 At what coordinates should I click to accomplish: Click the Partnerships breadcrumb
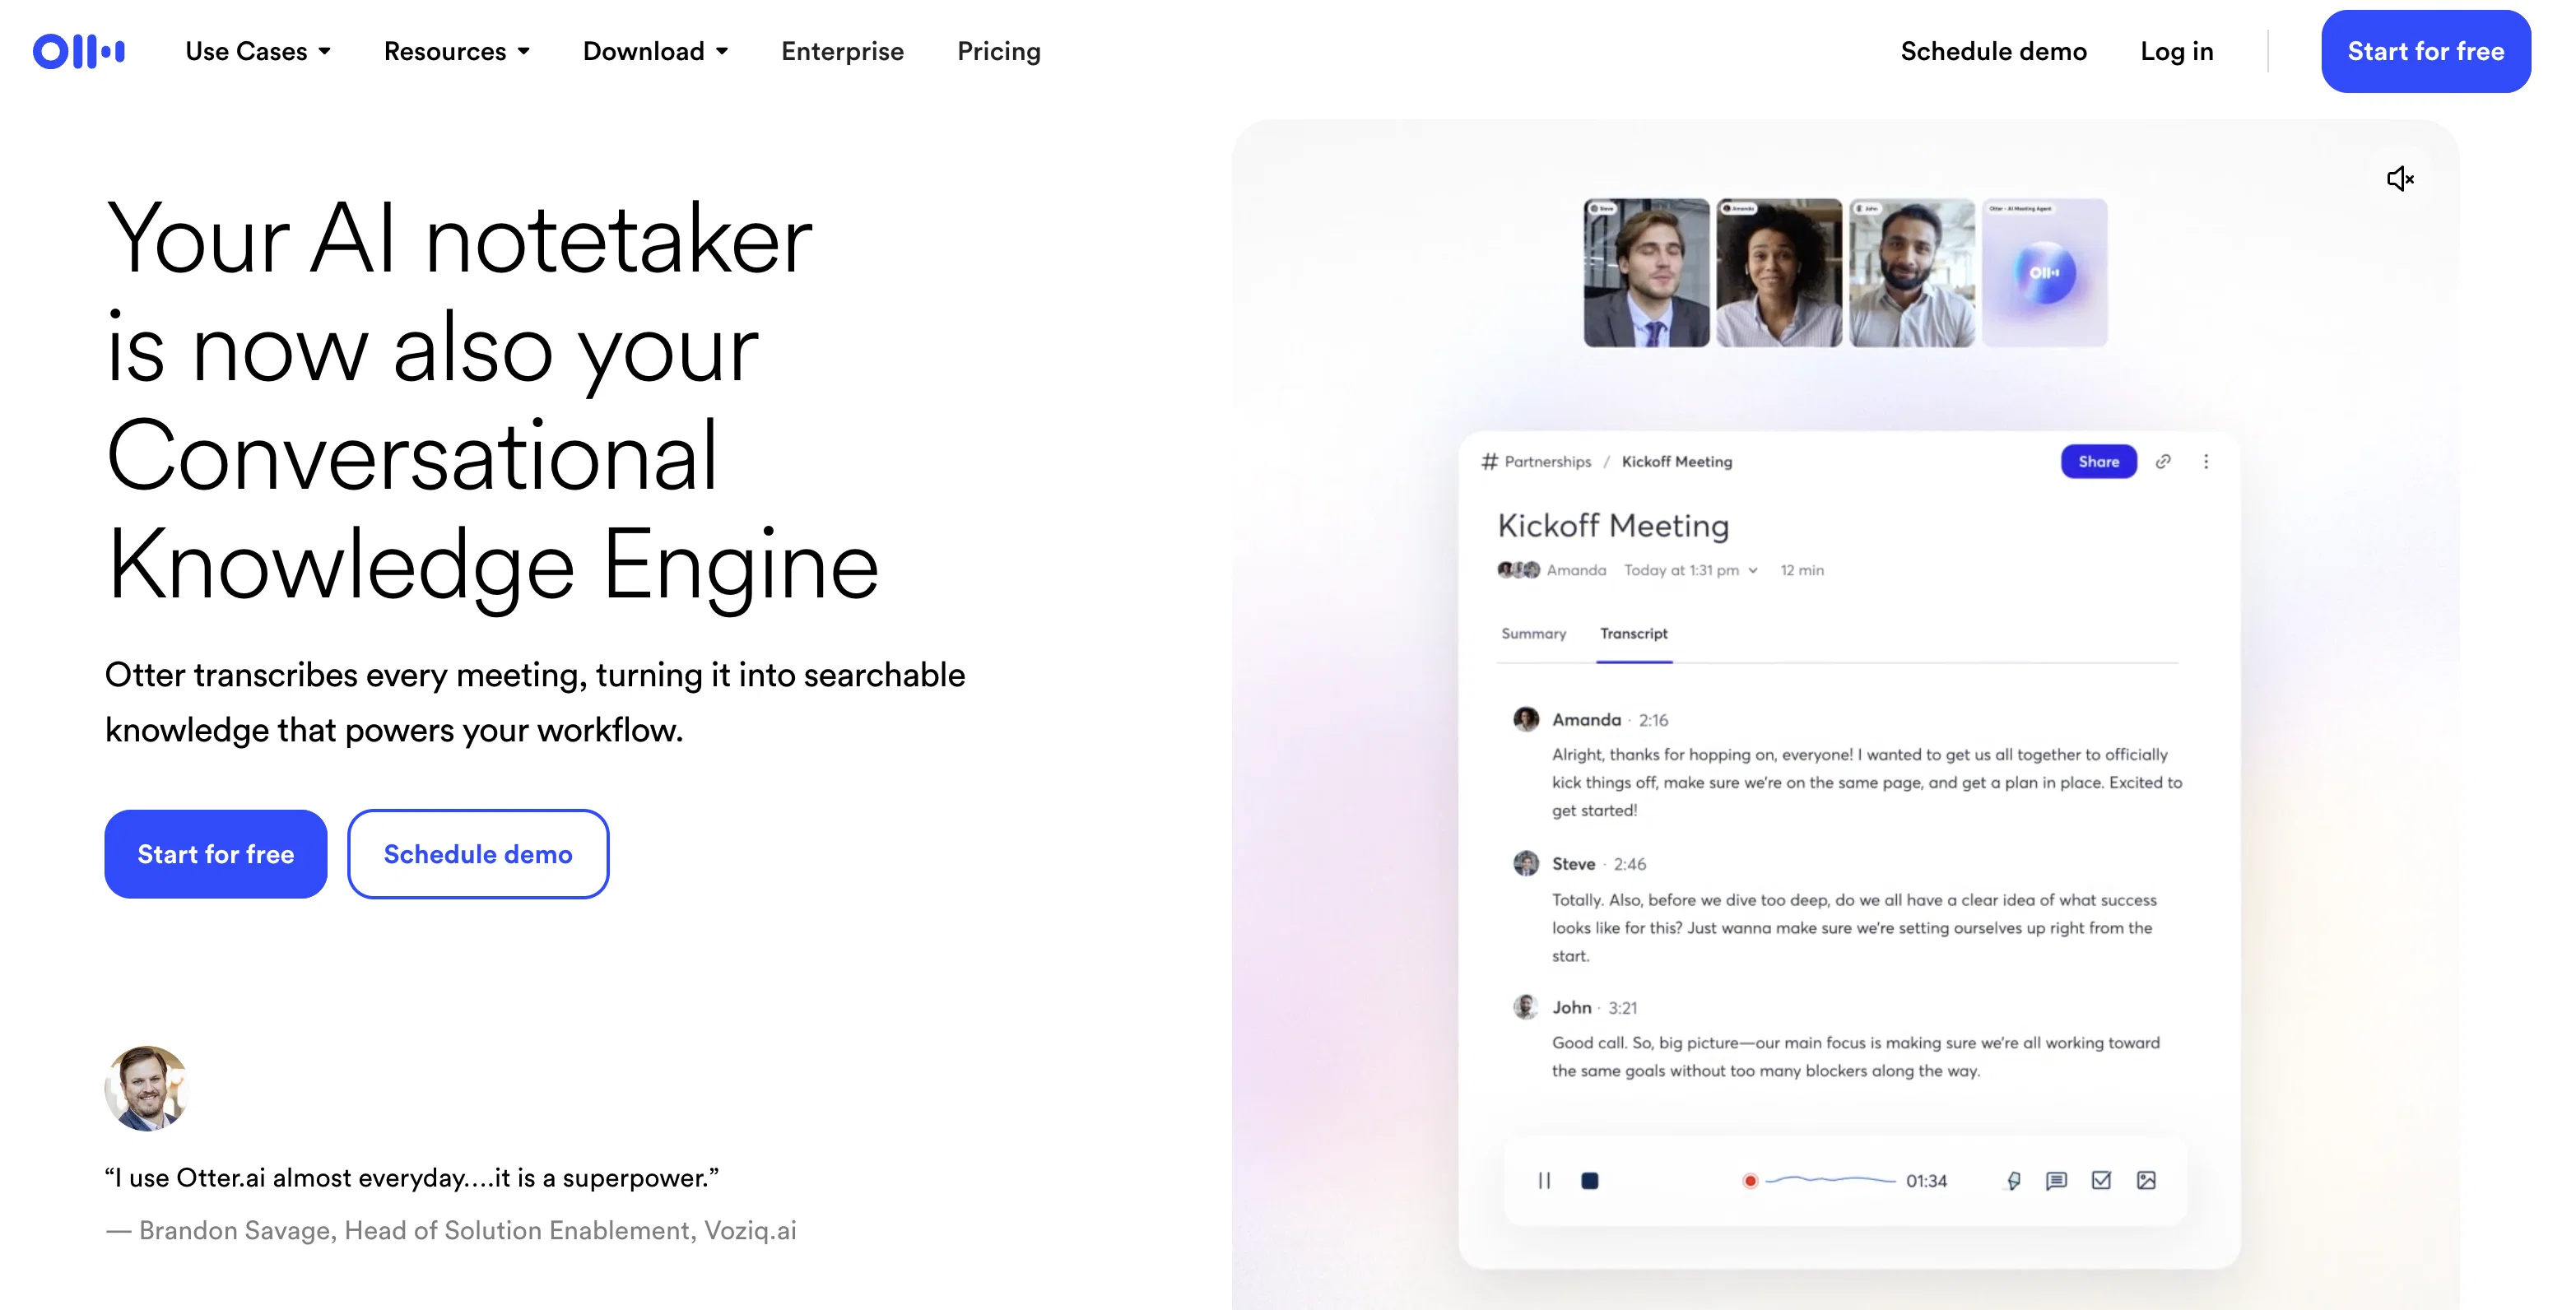1547,461
